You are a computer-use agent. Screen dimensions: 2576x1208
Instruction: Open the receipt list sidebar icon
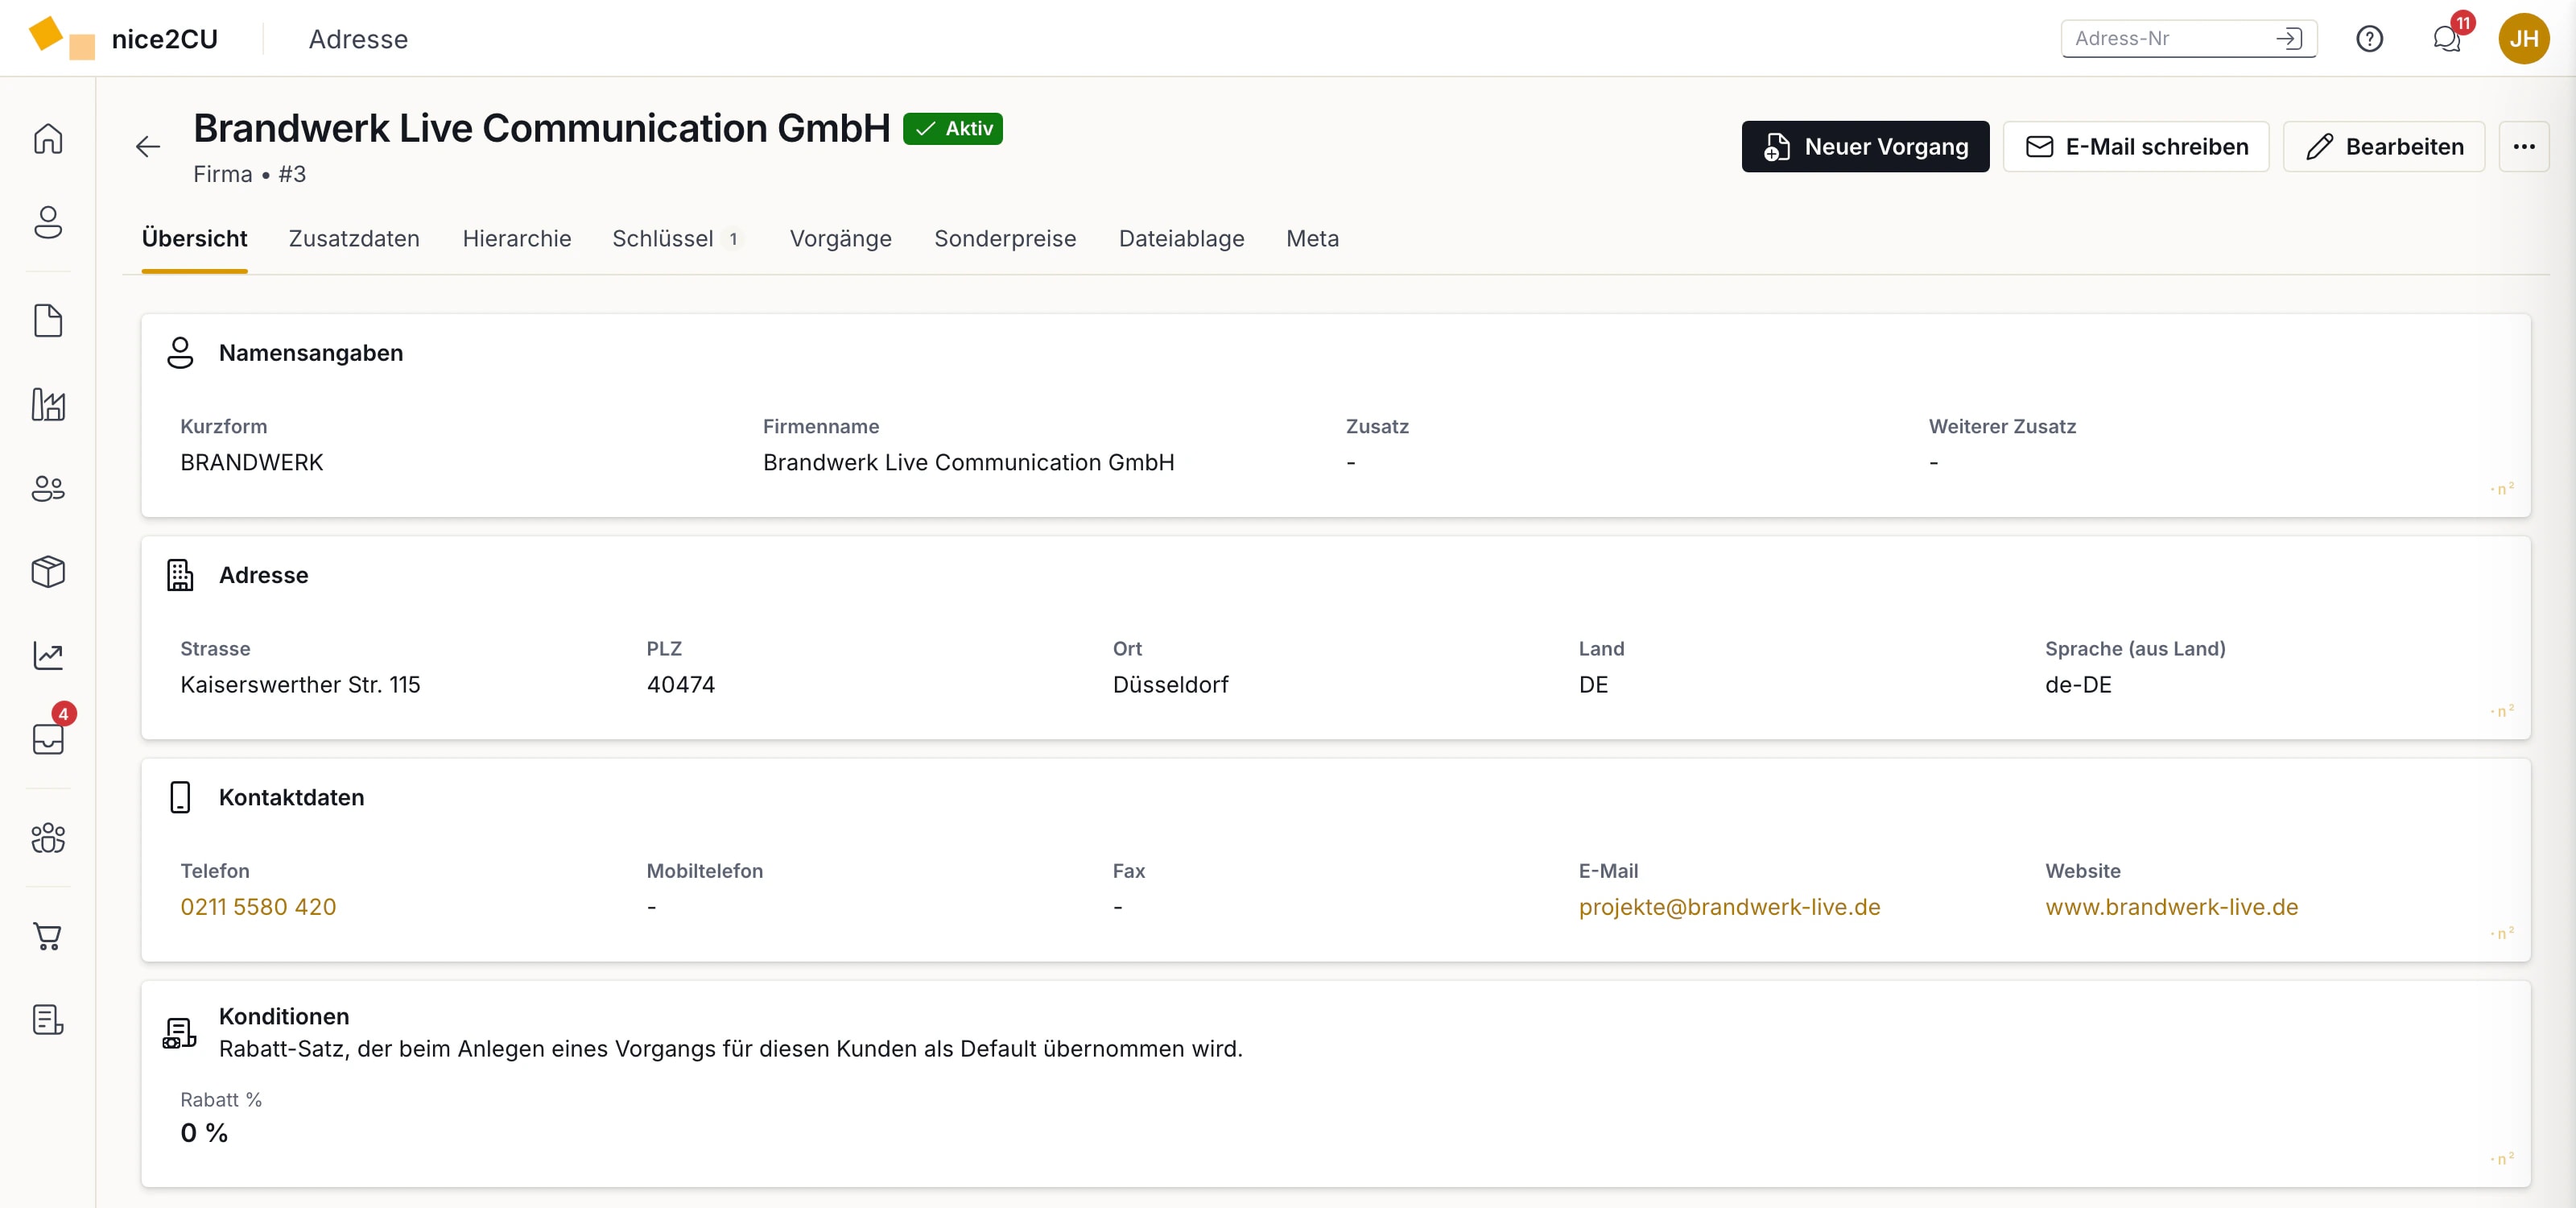pos(48,1020)
